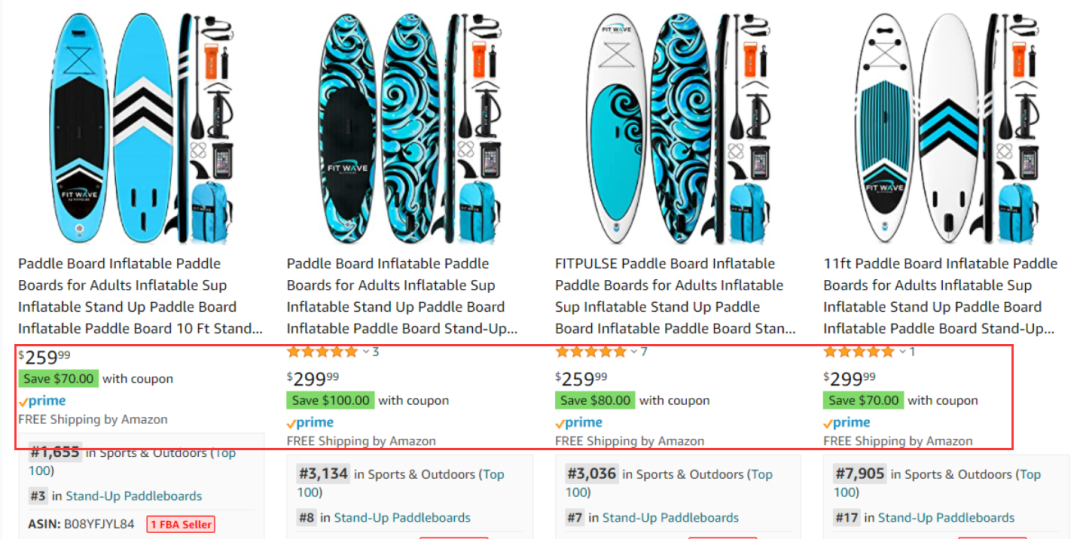Click the star rating on the 11ft paddle board
This screenshot has height=539, width=1080.
(x=858, y=352)
